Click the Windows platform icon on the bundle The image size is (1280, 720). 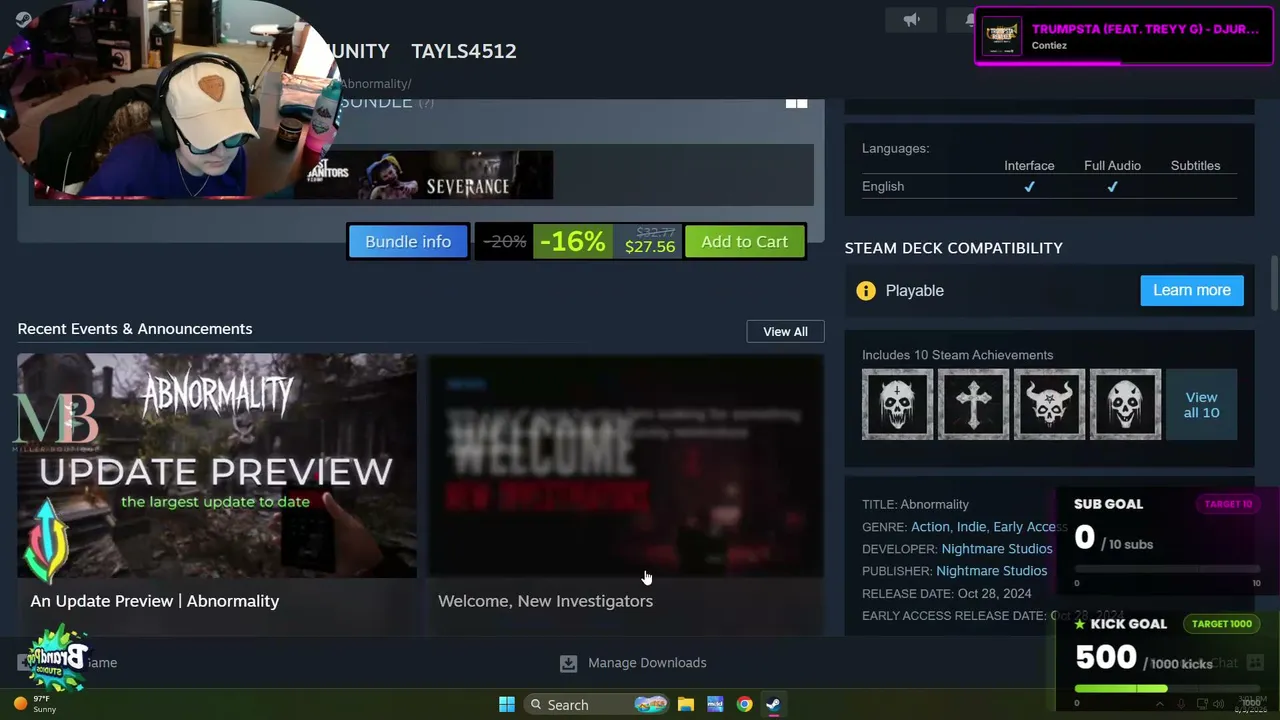point(796,102)
